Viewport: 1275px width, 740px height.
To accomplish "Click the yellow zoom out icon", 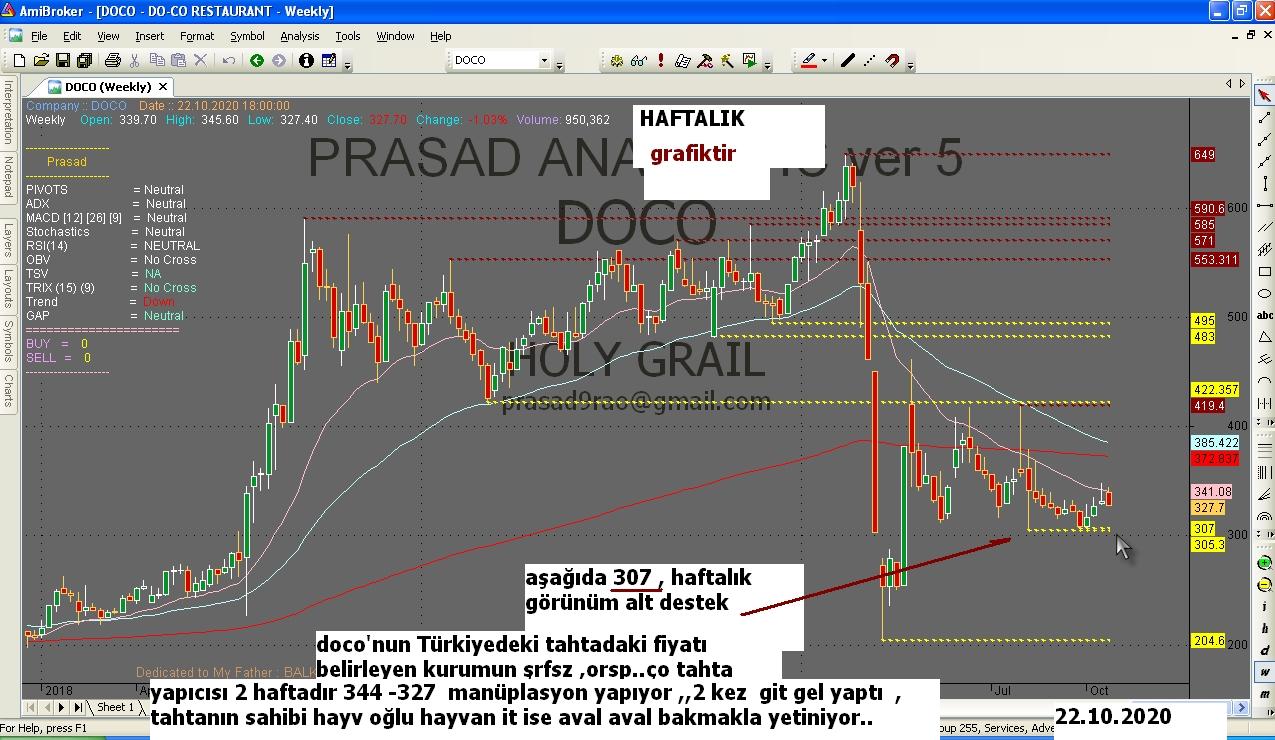I will click(x=1265, y=586).
